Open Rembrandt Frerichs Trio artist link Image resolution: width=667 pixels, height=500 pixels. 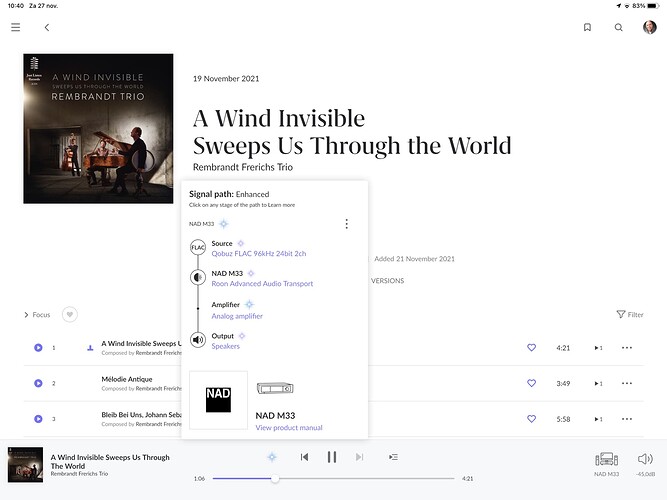tap(242, 167)
